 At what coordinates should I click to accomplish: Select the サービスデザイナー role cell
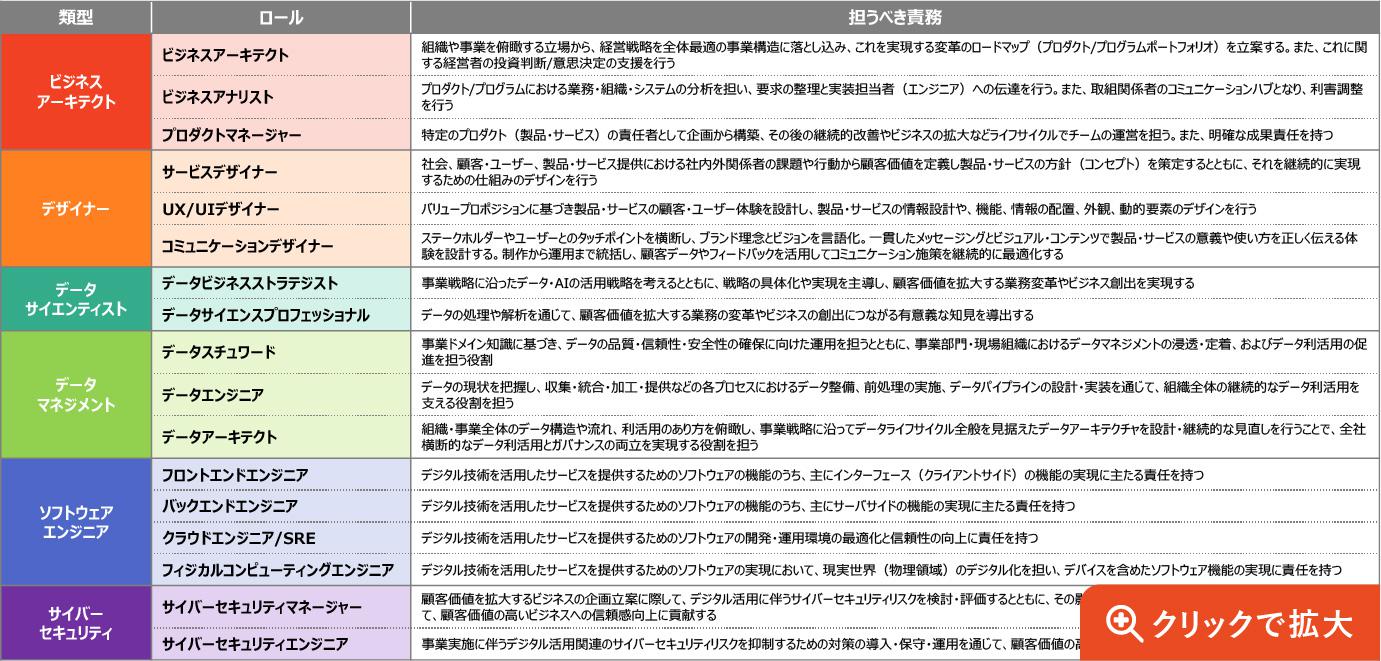point(280,172)
